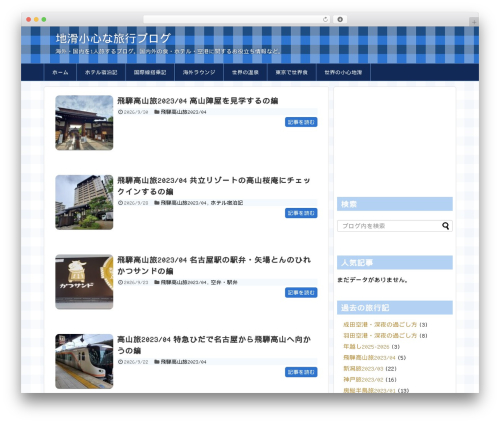The height and width of the screenshot is (423, 500).
Task: Open the 高山桜庵にチェックインするの編 article title
Action: [x=214, y=186]
